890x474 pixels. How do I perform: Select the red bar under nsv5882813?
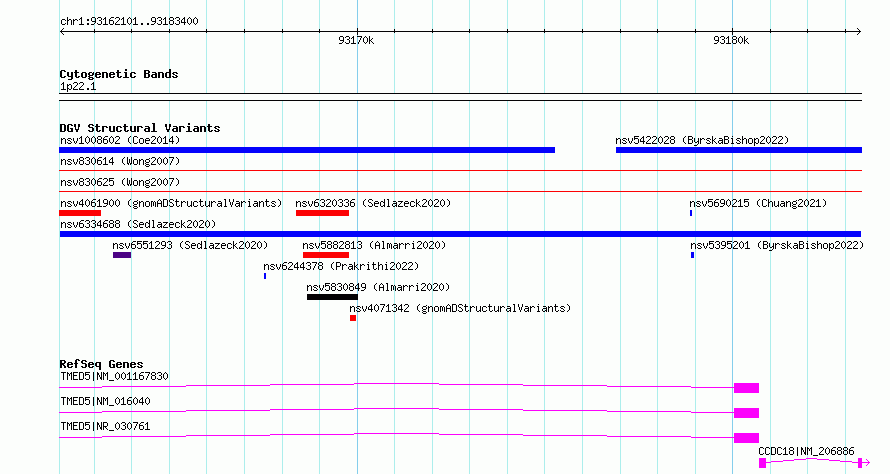[x=326, y=255]
